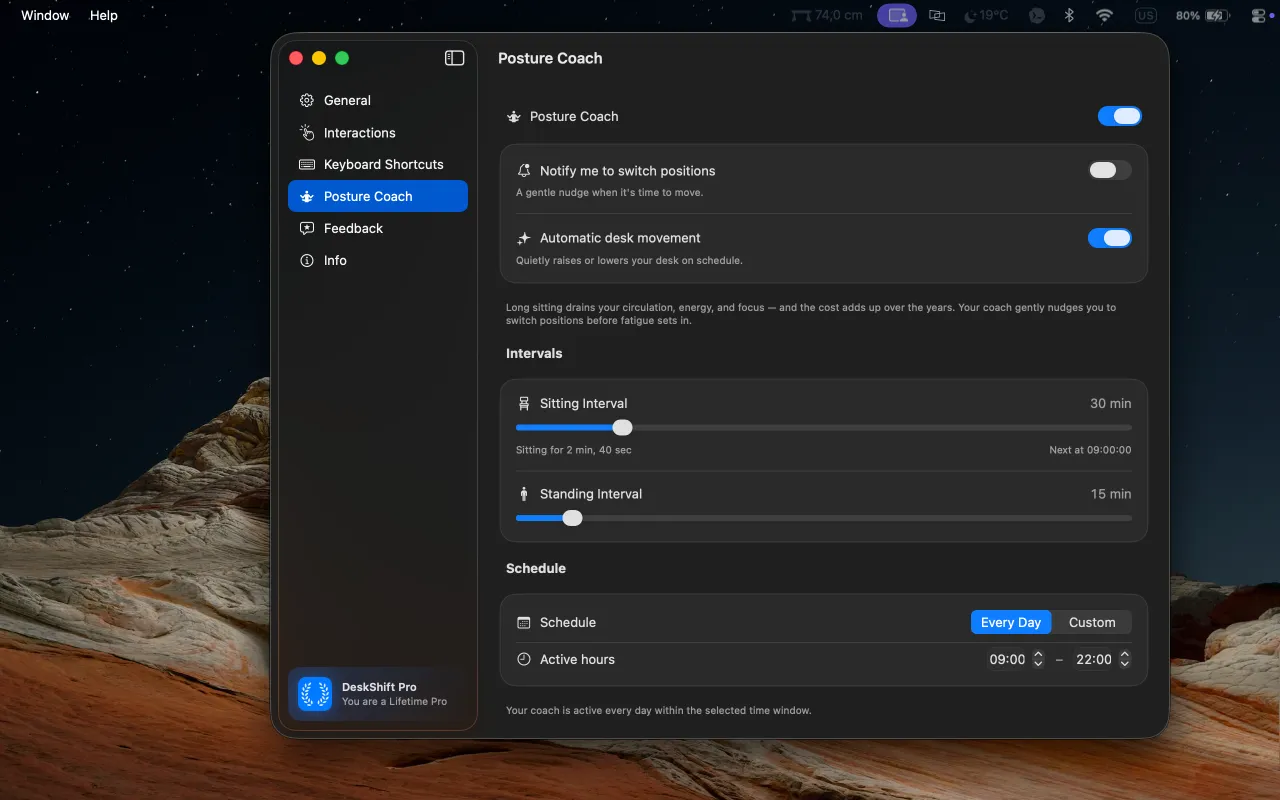Image resolution: width=1280 pixels, height=800 pixels.
Task: Open the Info section
Action: pos(378,260)
